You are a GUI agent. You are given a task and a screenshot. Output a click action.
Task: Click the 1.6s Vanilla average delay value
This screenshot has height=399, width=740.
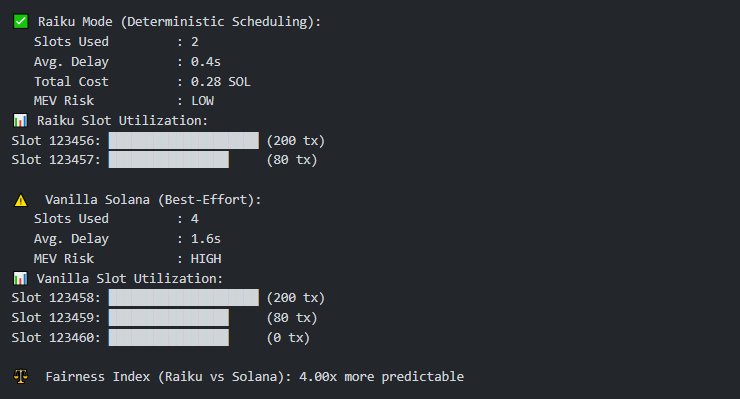[x=206, y=239]
